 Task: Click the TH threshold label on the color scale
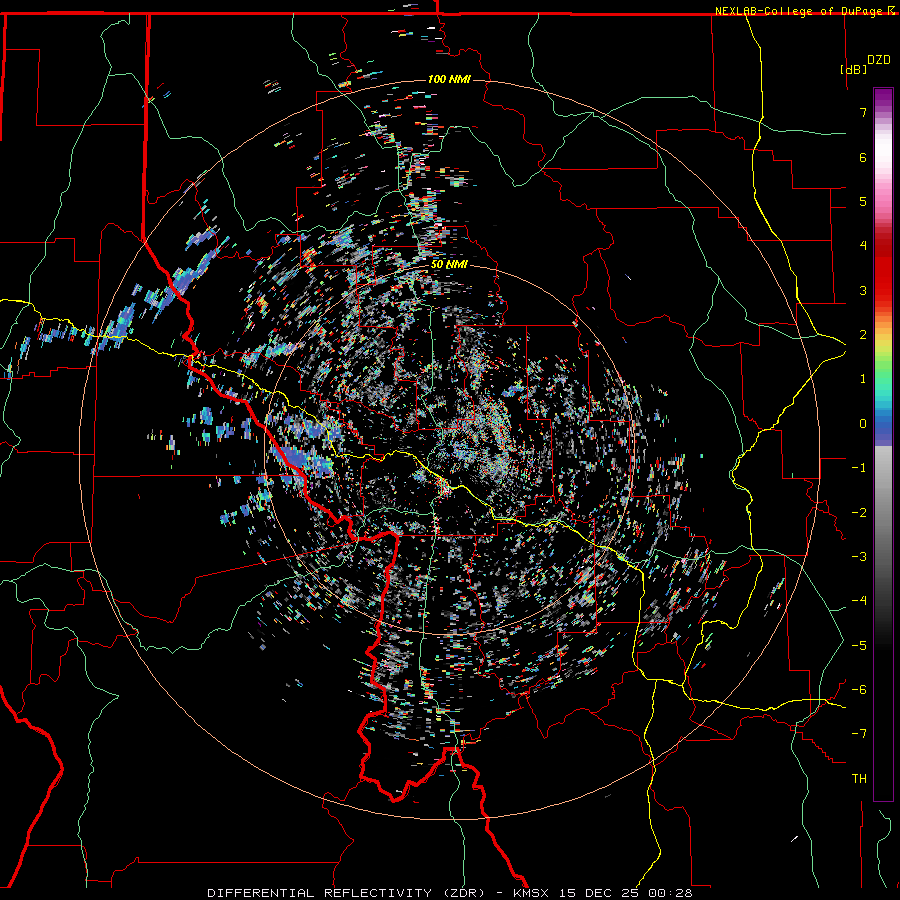coord(859,779)
